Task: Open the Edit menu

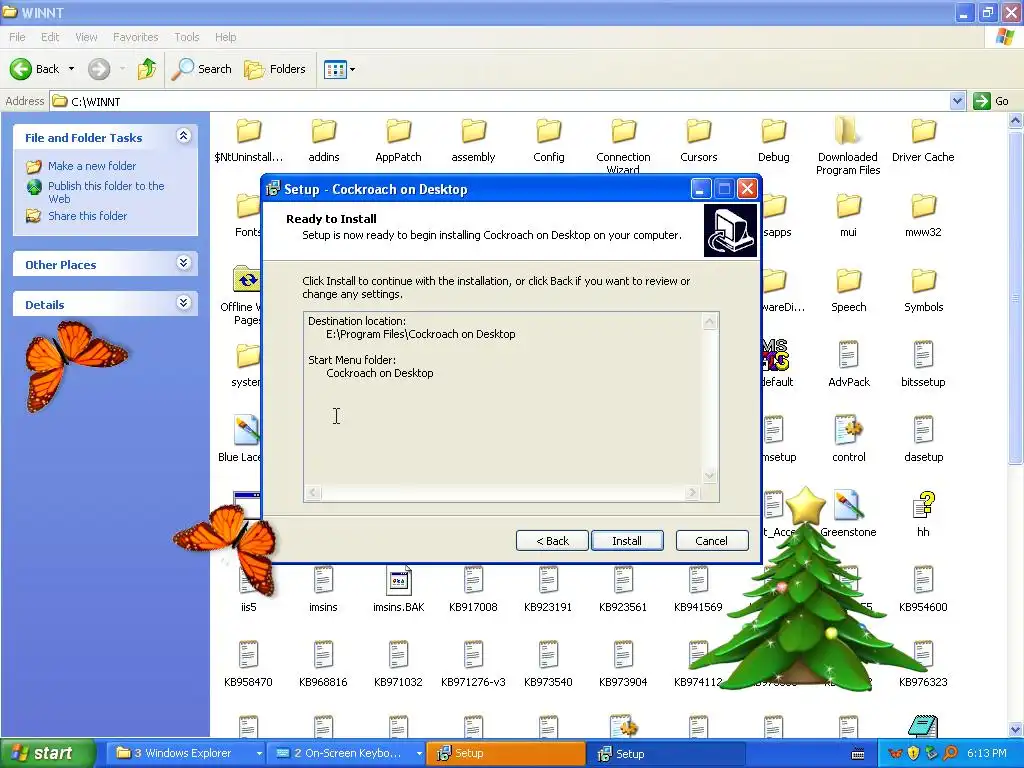Action: pos(50,37)
